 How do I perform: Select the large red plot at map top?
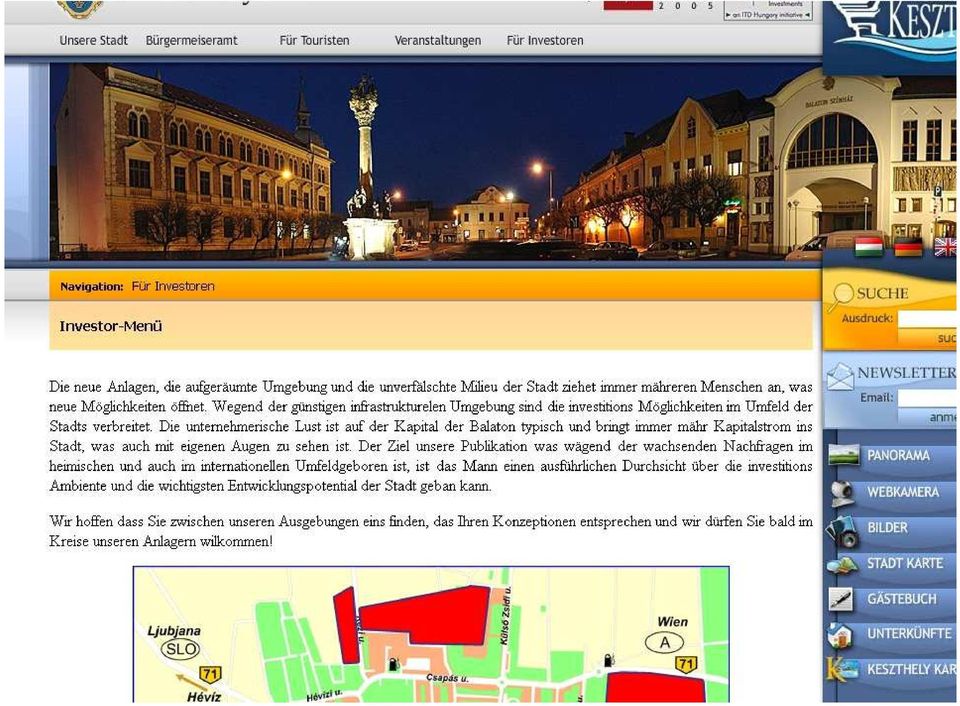click(424, 615)
